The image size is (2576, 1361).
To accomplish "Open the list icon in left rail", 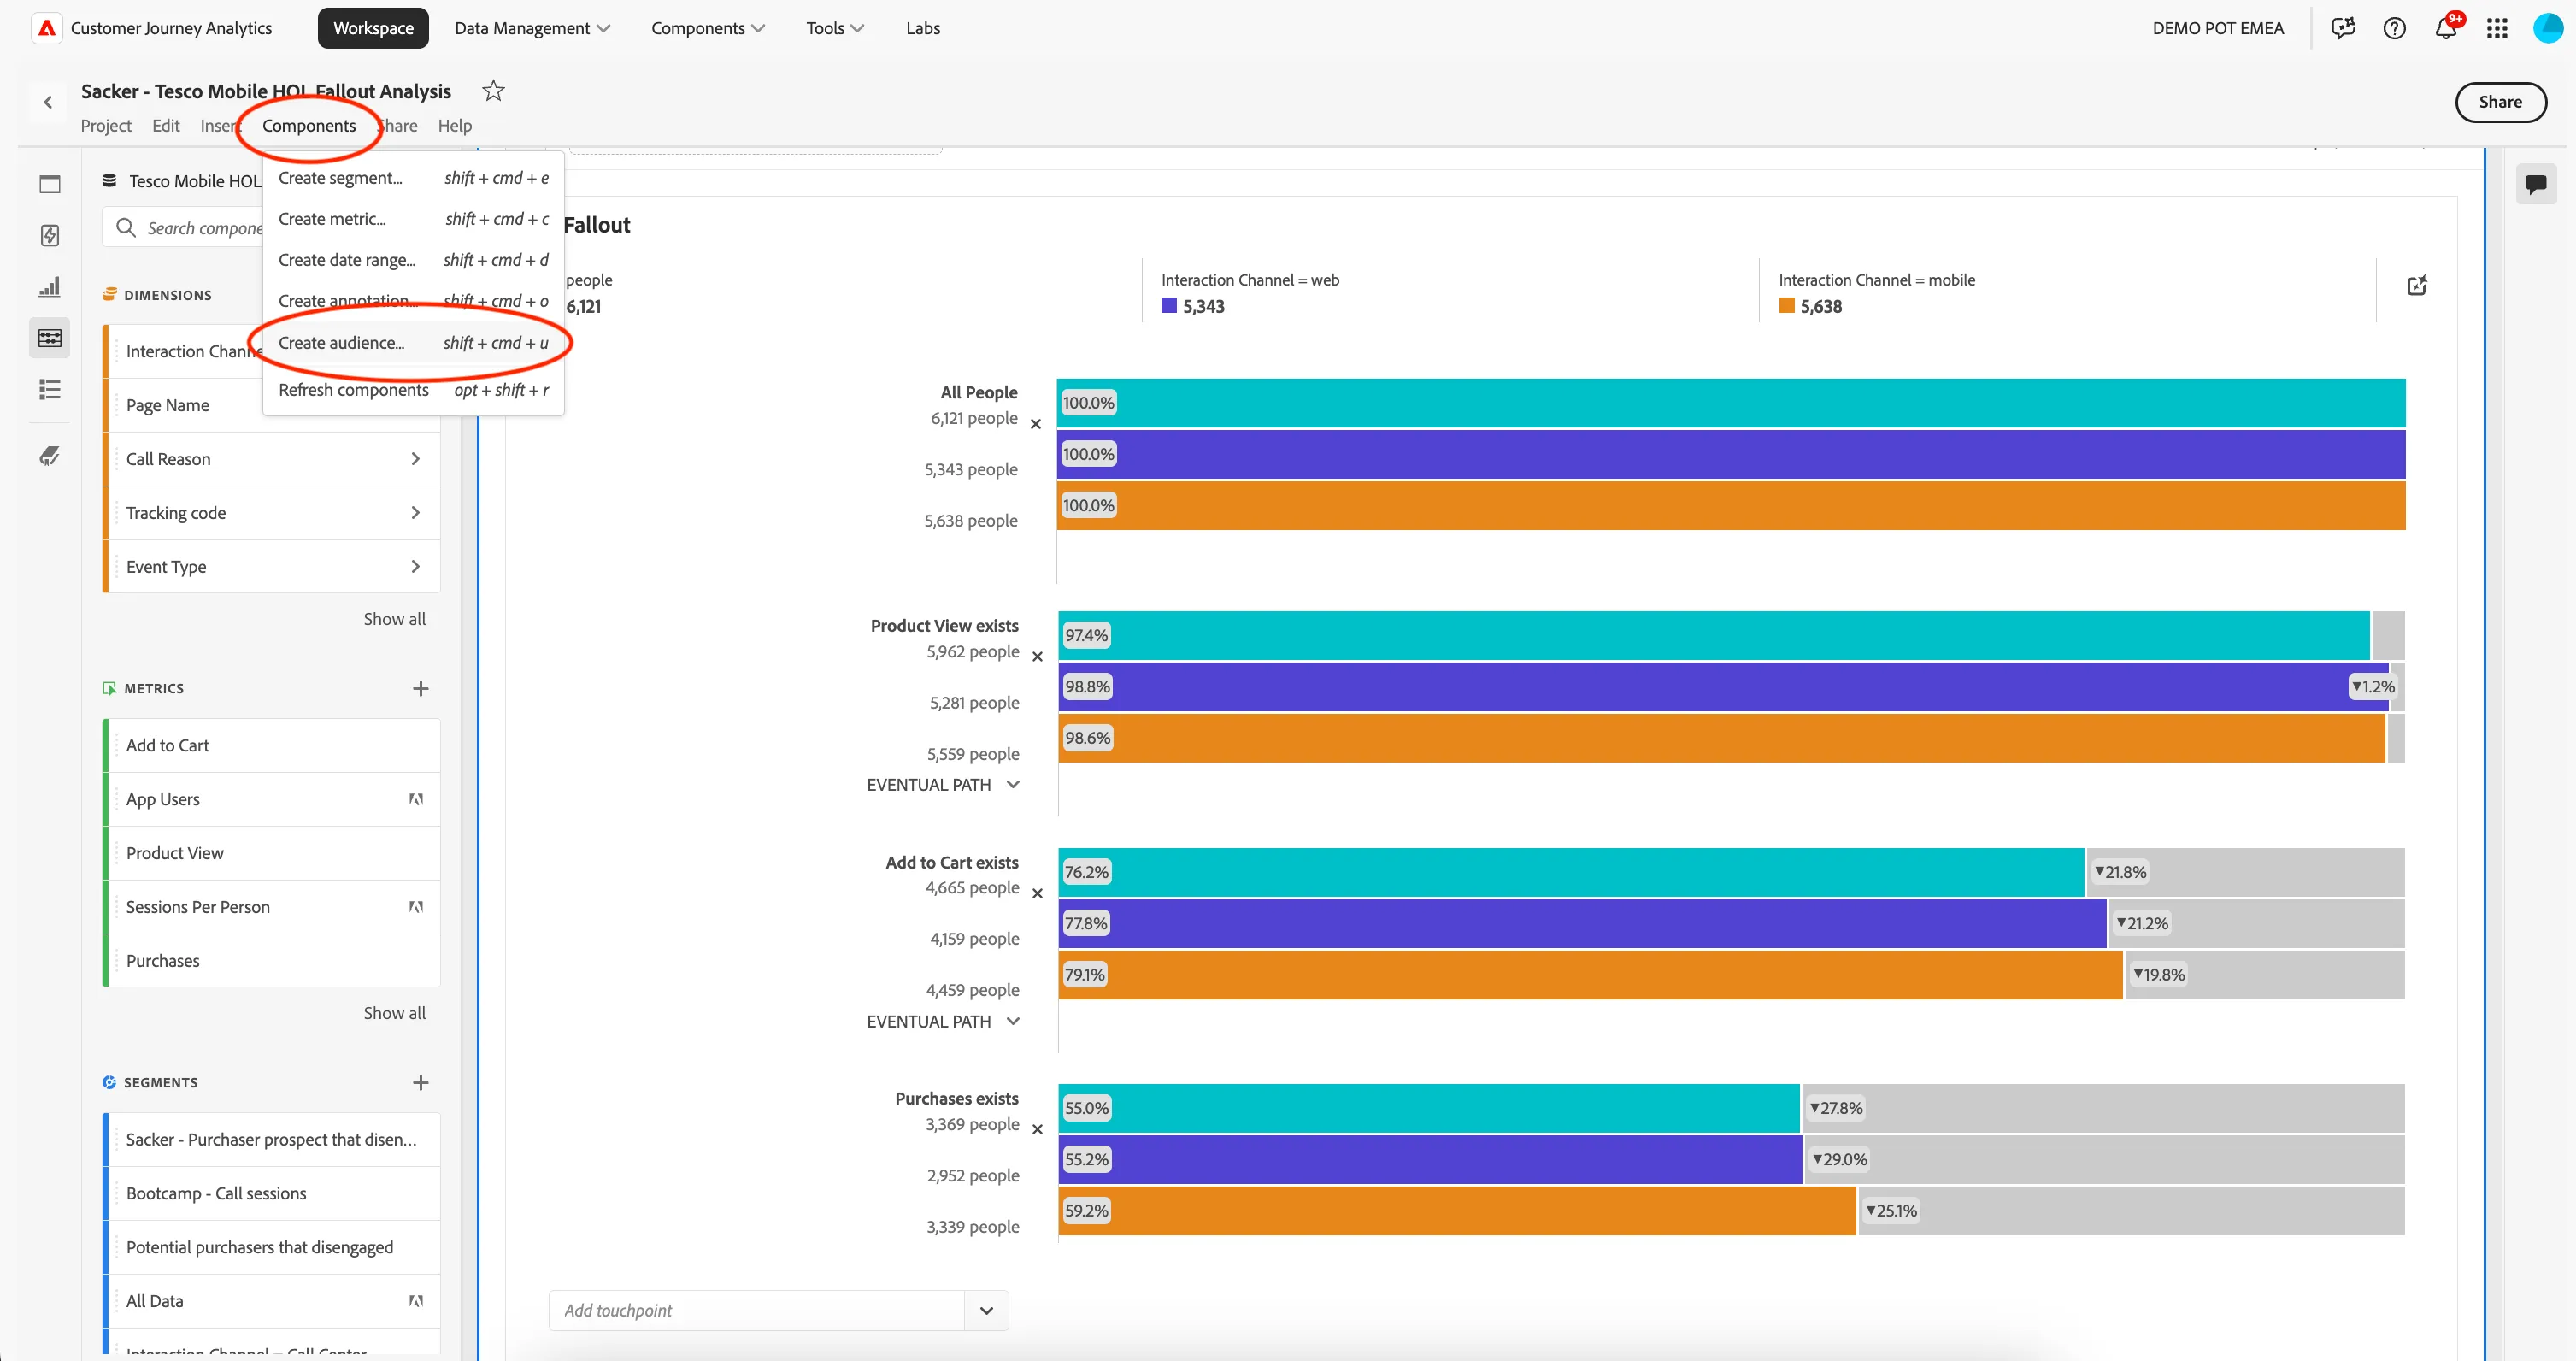I will pyautogui.click(x=49, y=389).
